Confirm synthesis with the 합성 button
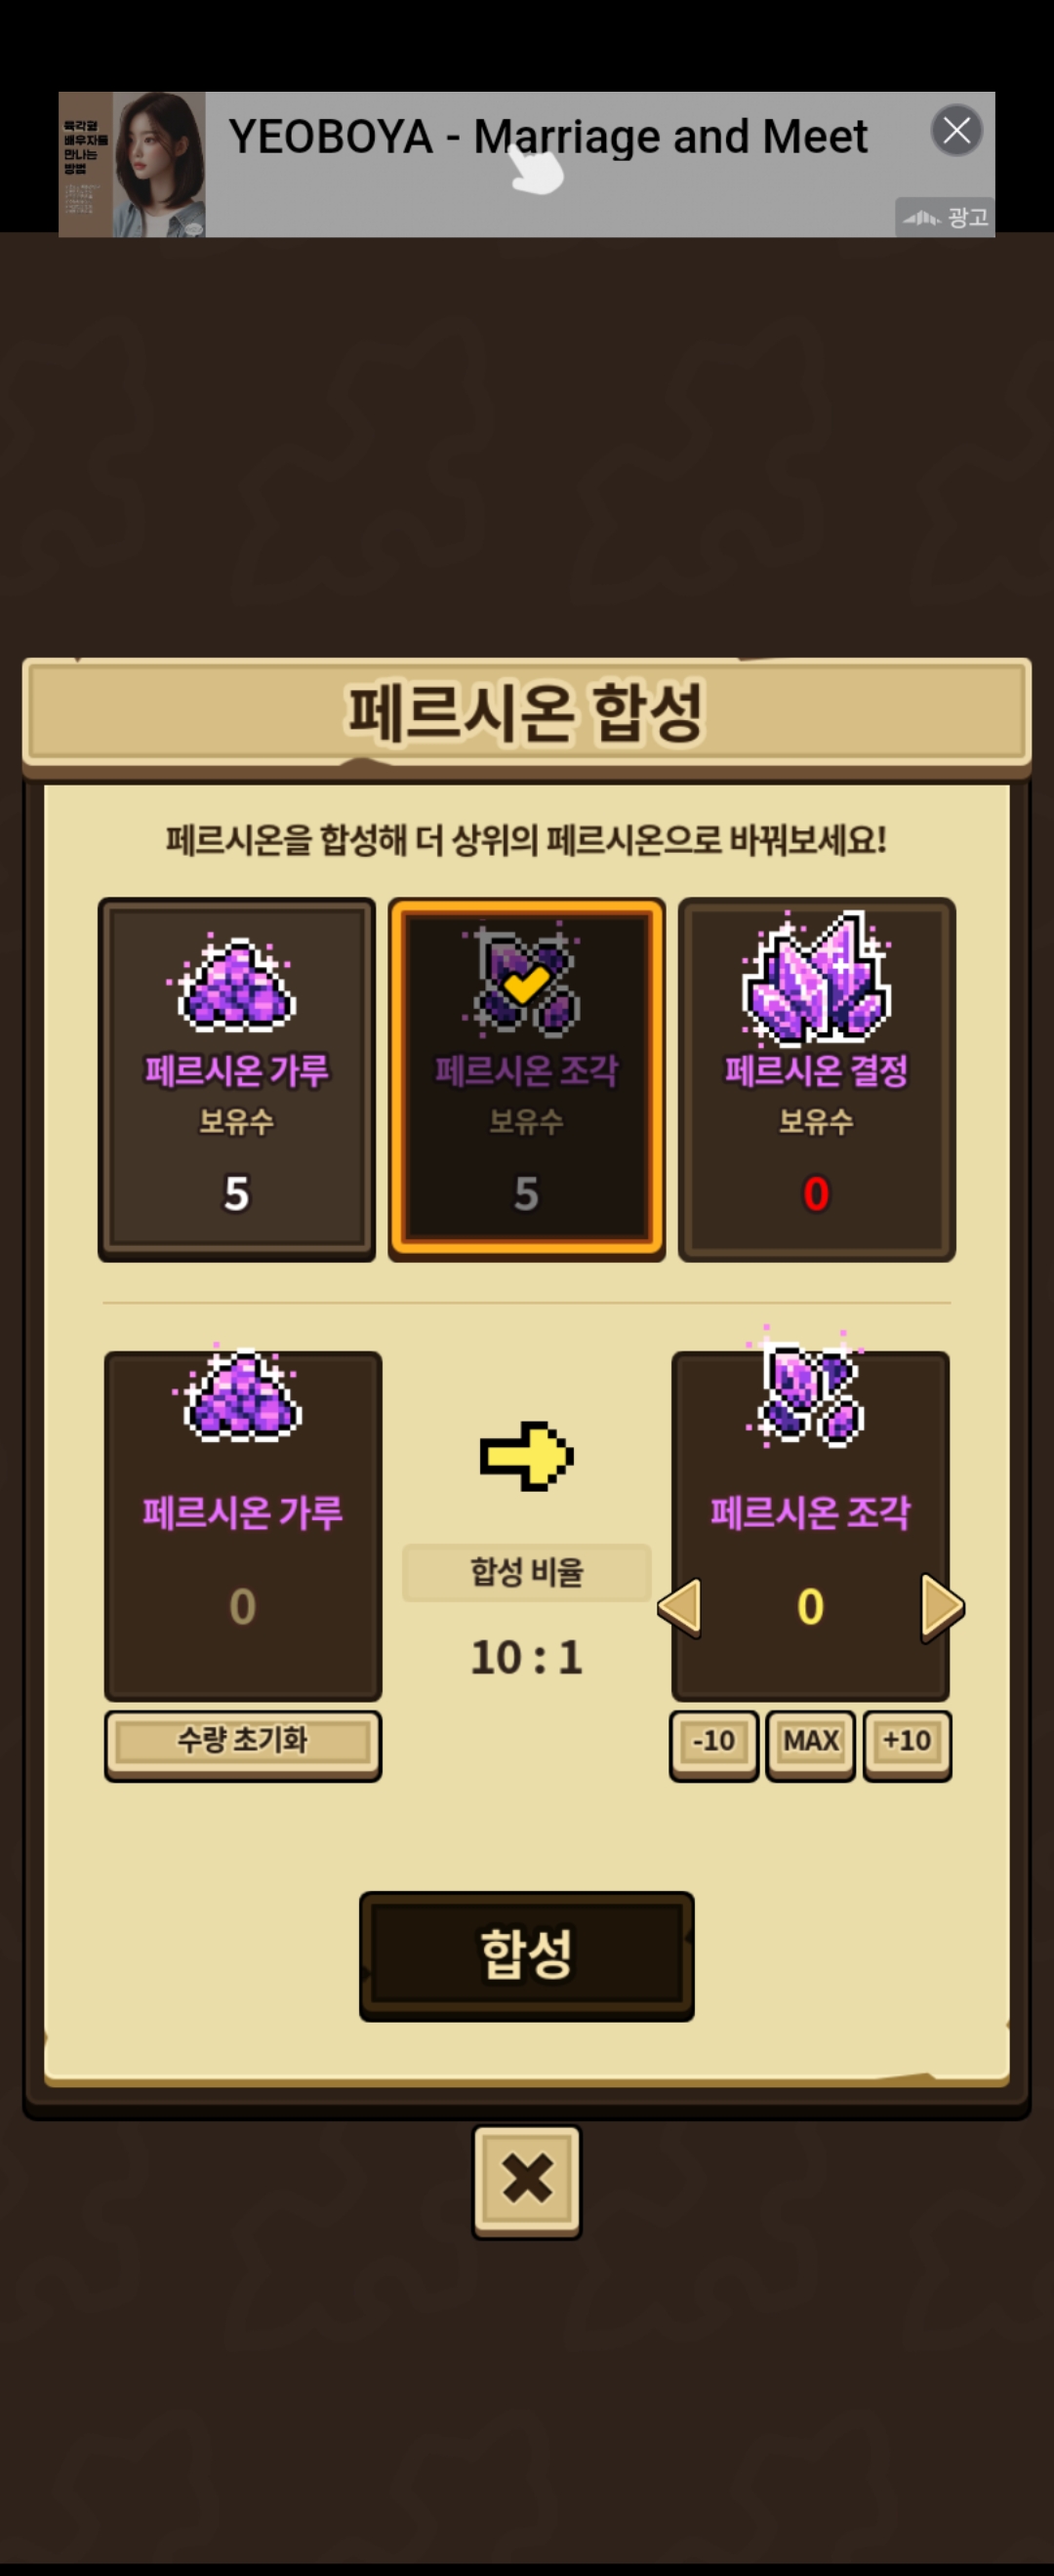Image resolution: width=1054 pixels, height=2576 pixels. tap(526, 1955)
